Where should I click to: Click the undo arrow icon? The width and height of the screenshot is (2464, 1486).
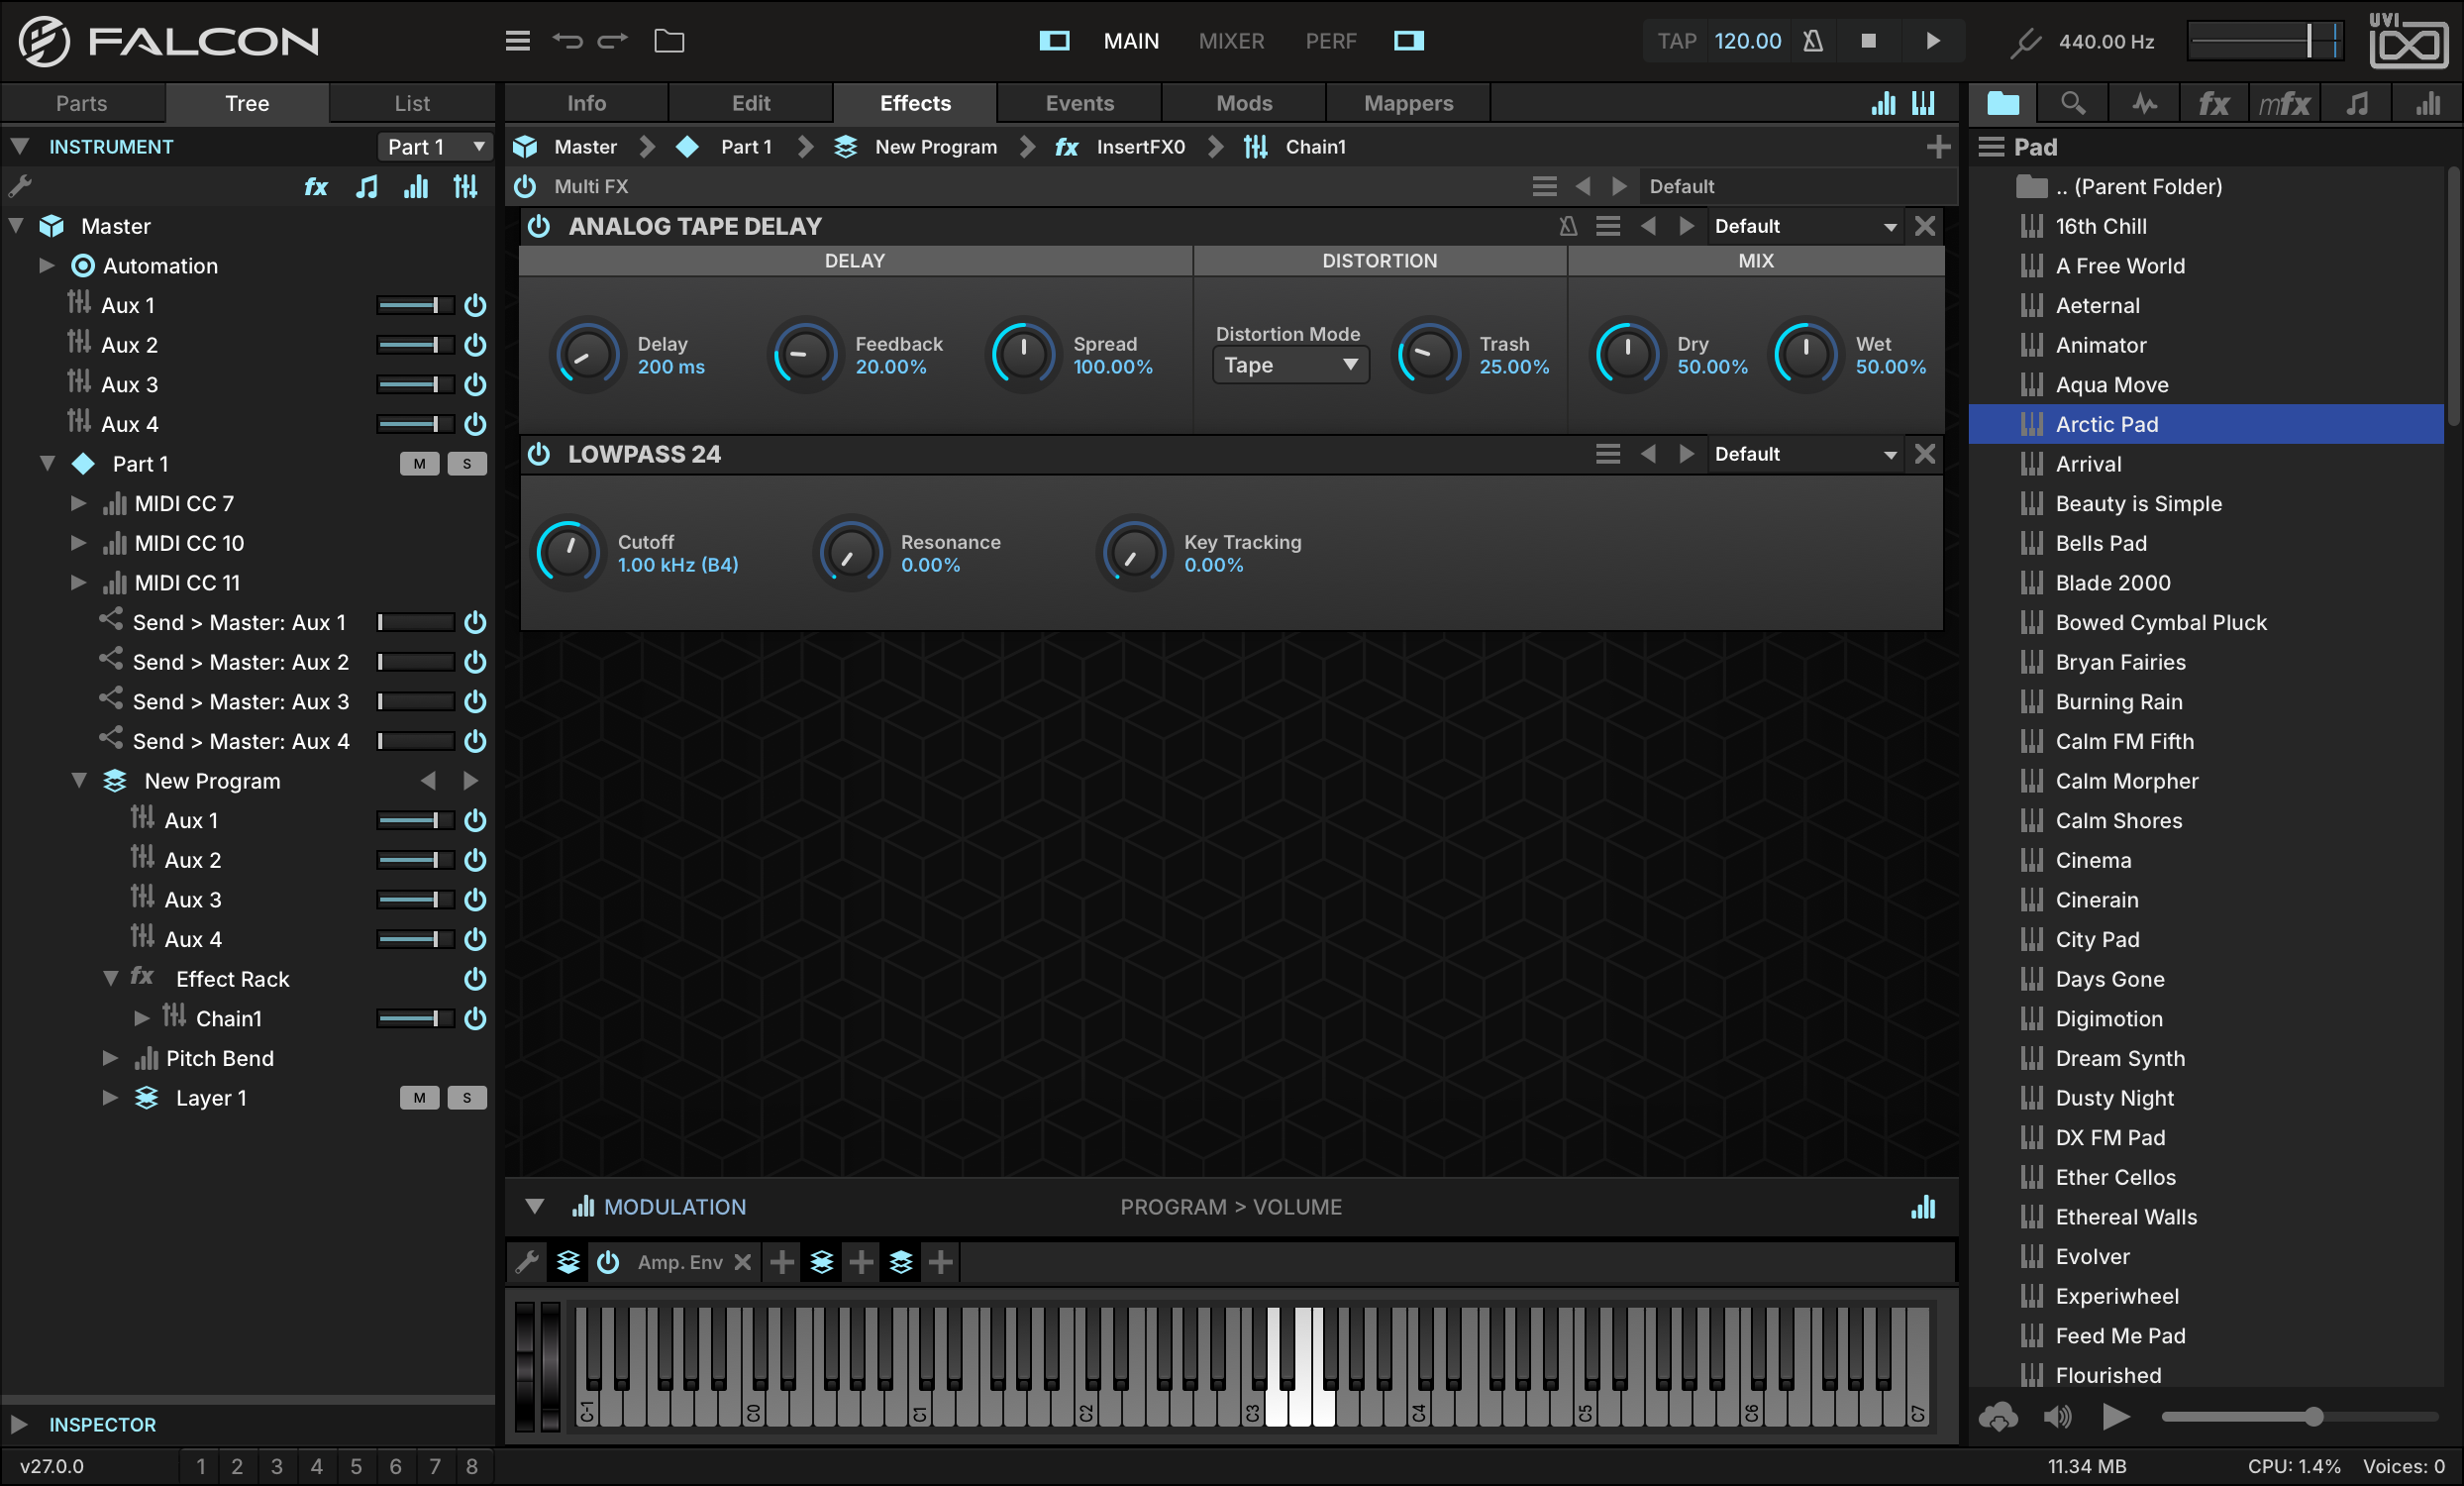(x=567, y=41)
